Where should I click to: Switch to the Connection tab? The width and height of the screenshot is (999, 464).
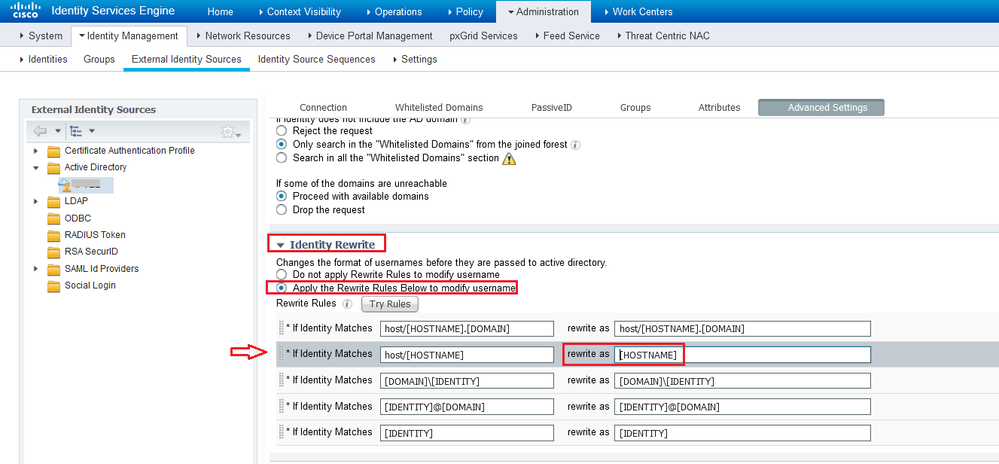click(323, 108)
